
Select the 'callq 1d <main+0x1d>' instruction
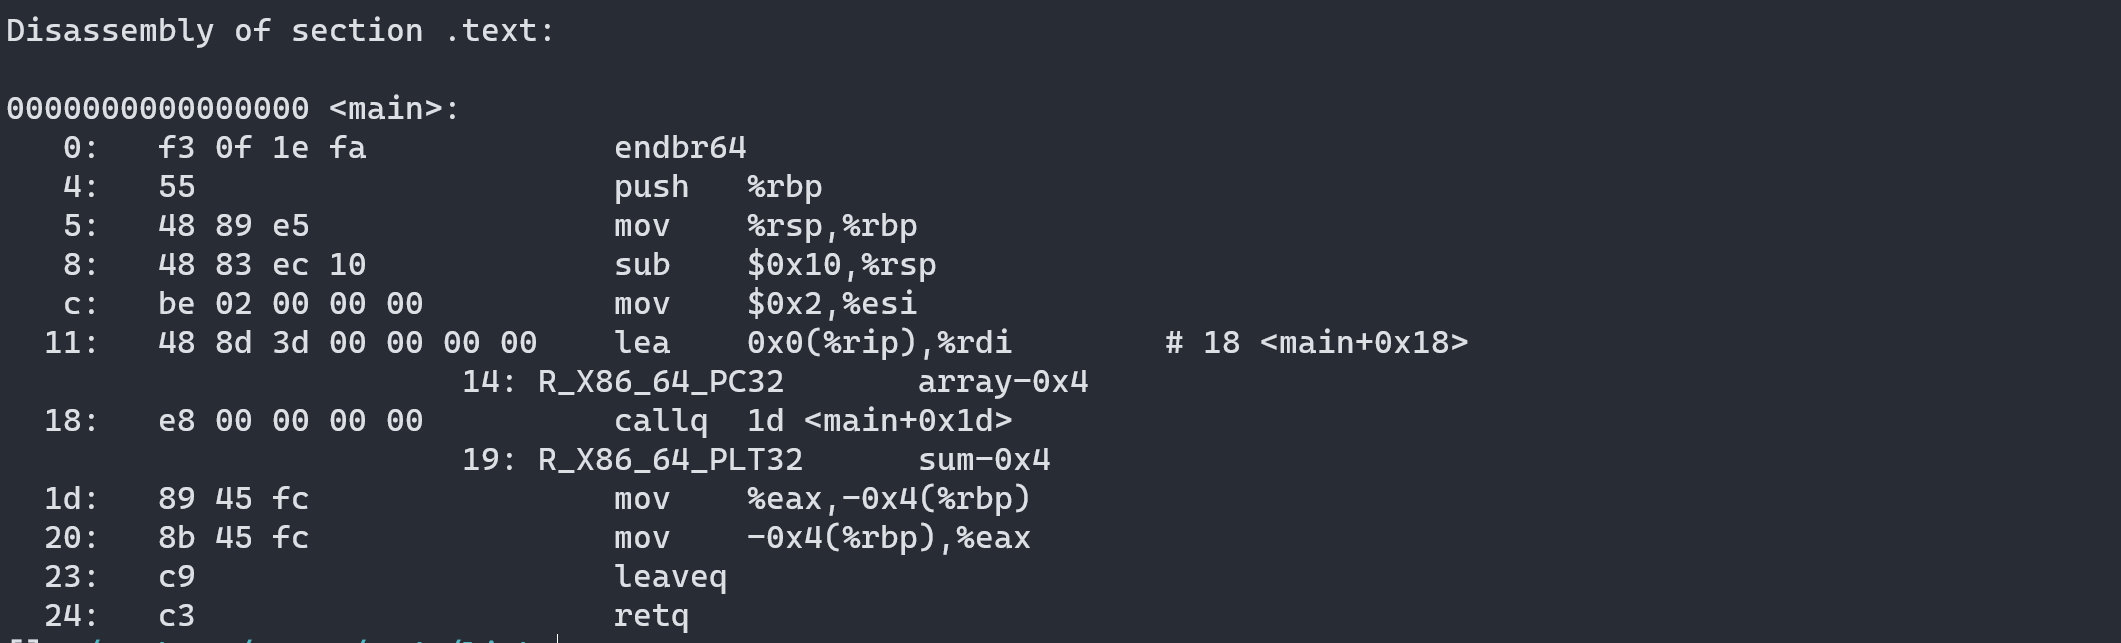click(813, 421)
